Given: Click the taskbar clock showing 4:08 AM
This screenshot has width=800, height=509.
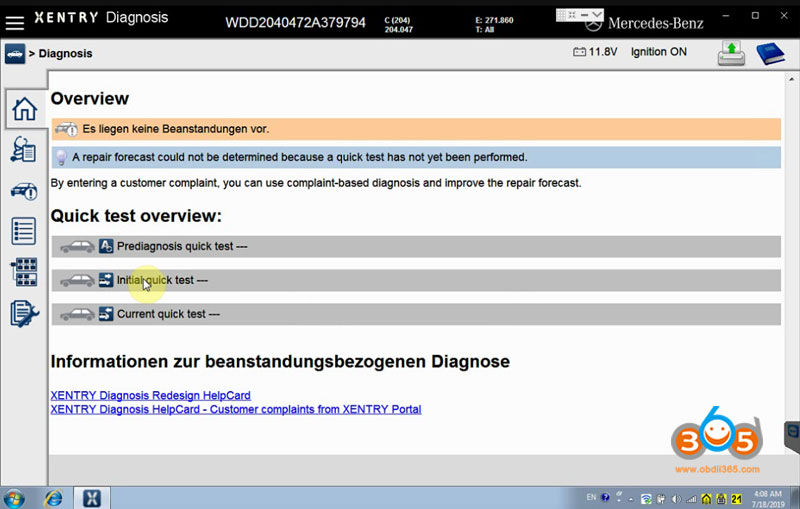Looking at the screenshot, I should (768, 494).
